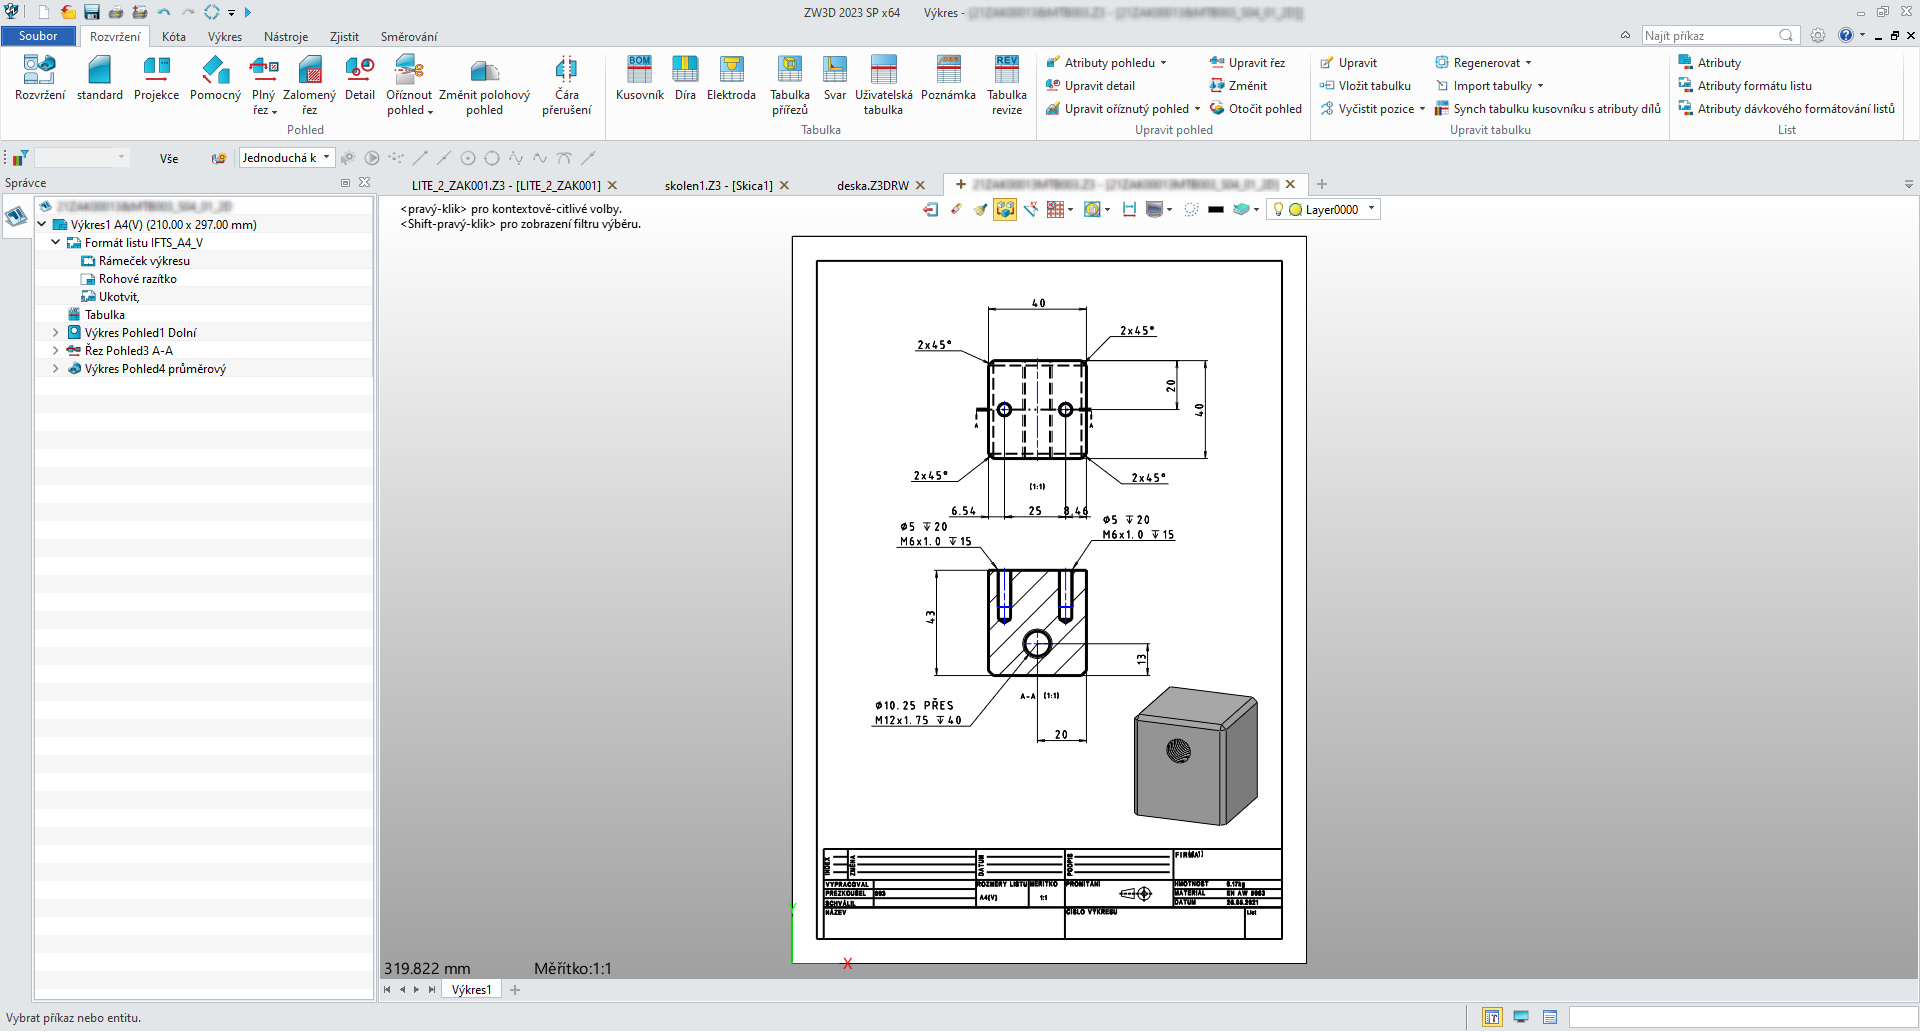
Task: Insert a Detail view
Action: tap(359, 79)
